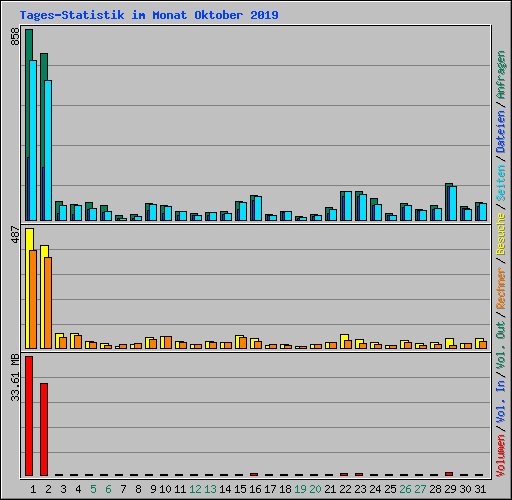This screenshot has height=500, width=512.
Task: Click the y-axis value 487
Action: pyautogui.click(x=15, y=234)
